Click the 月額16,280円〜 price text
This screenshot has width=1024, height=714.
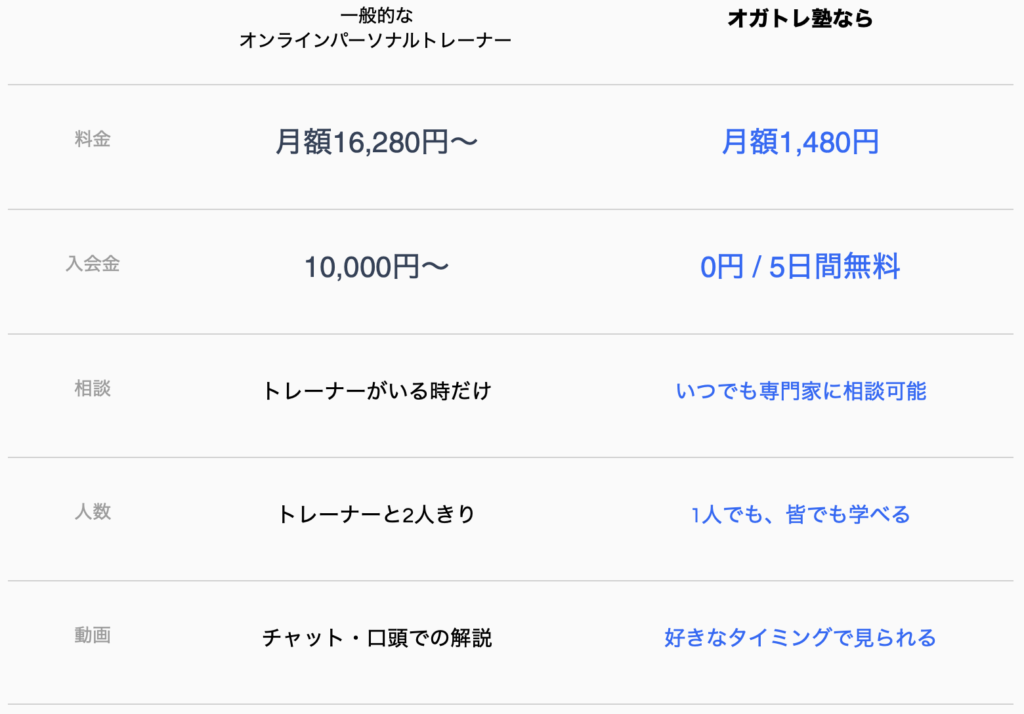click(376, 142)
